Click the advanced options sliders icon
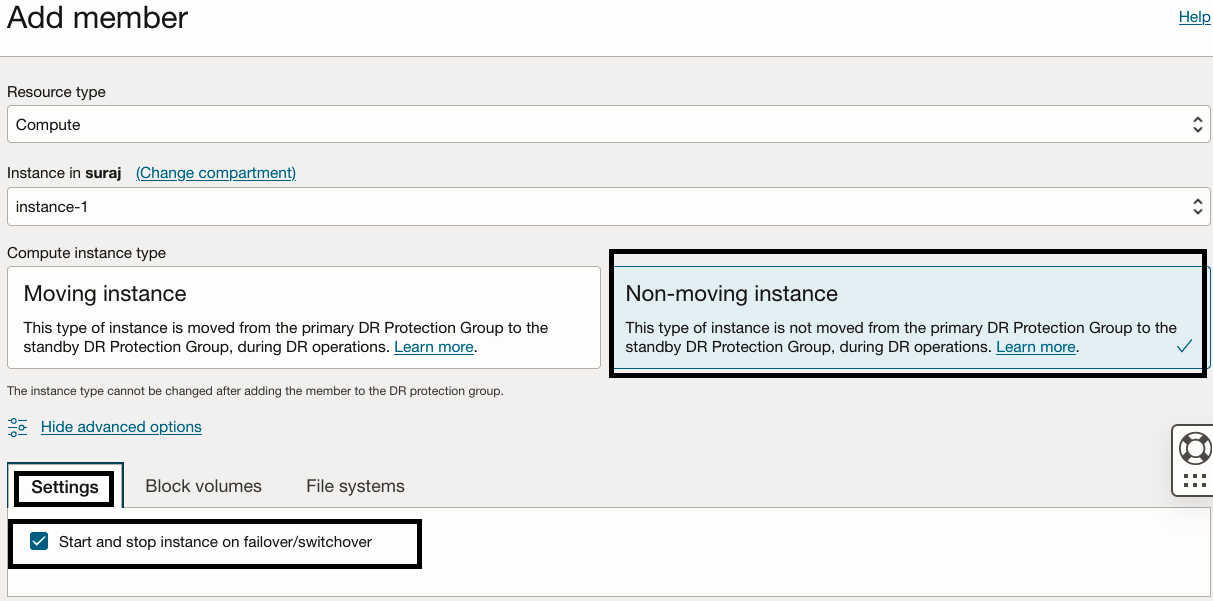The width and height of the screenshot is (1213, 601). (18, 427)
